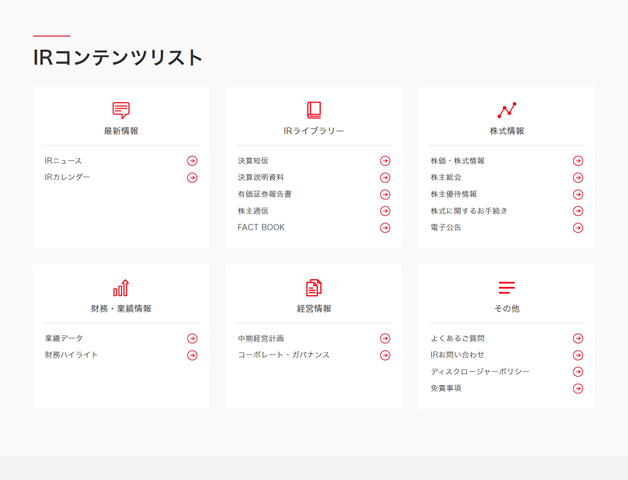Click the document icon above 経営情報
This screenshot has height=480, width=628.
pos(314,288)
